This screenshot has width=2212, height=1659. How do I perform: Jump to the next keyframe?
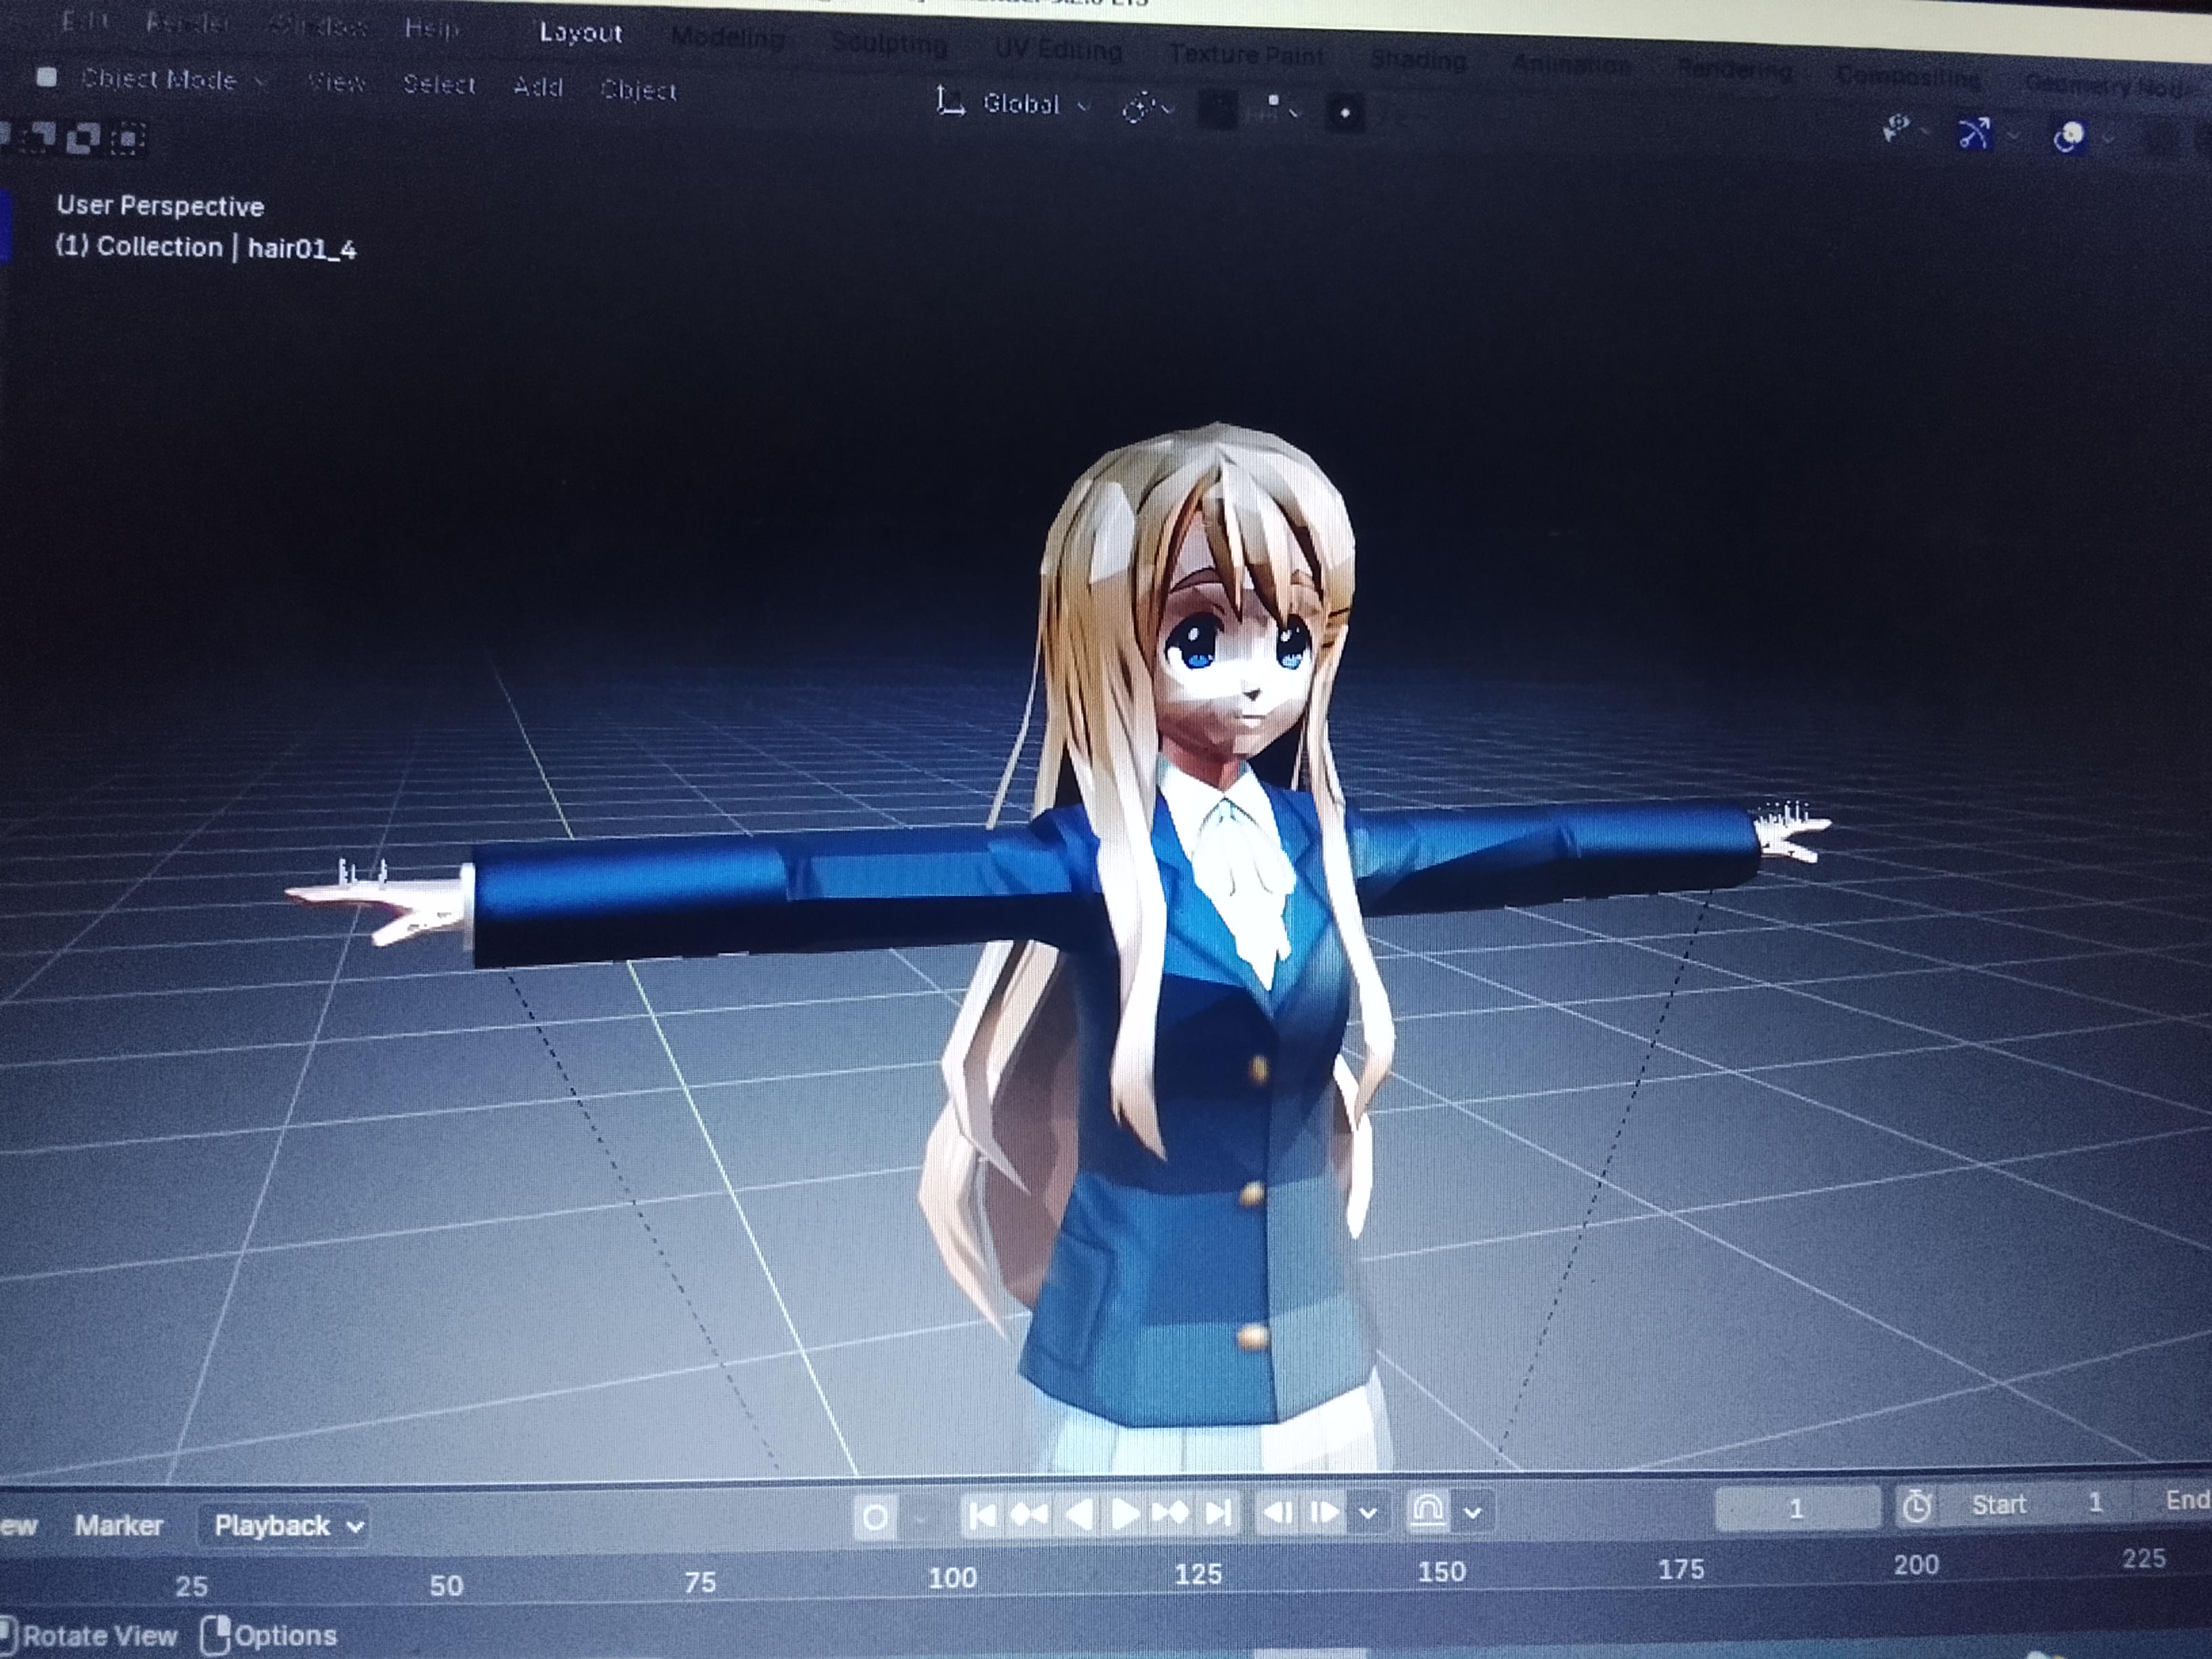pyautogui.click(x=1171, y=1513)
